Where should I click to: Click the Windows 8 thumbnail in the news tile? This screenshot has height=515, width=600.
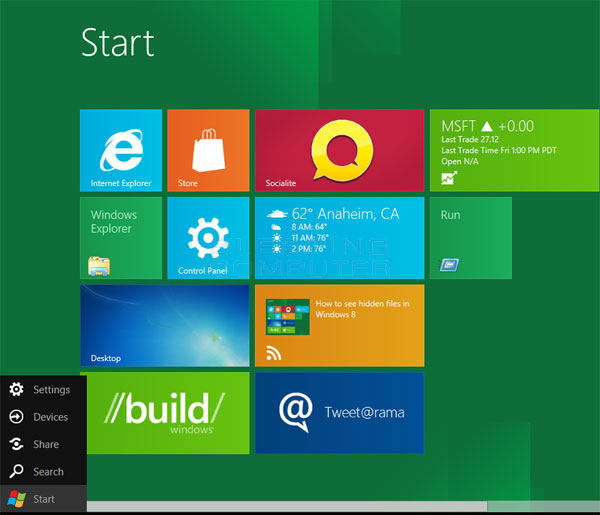(288, 317)
